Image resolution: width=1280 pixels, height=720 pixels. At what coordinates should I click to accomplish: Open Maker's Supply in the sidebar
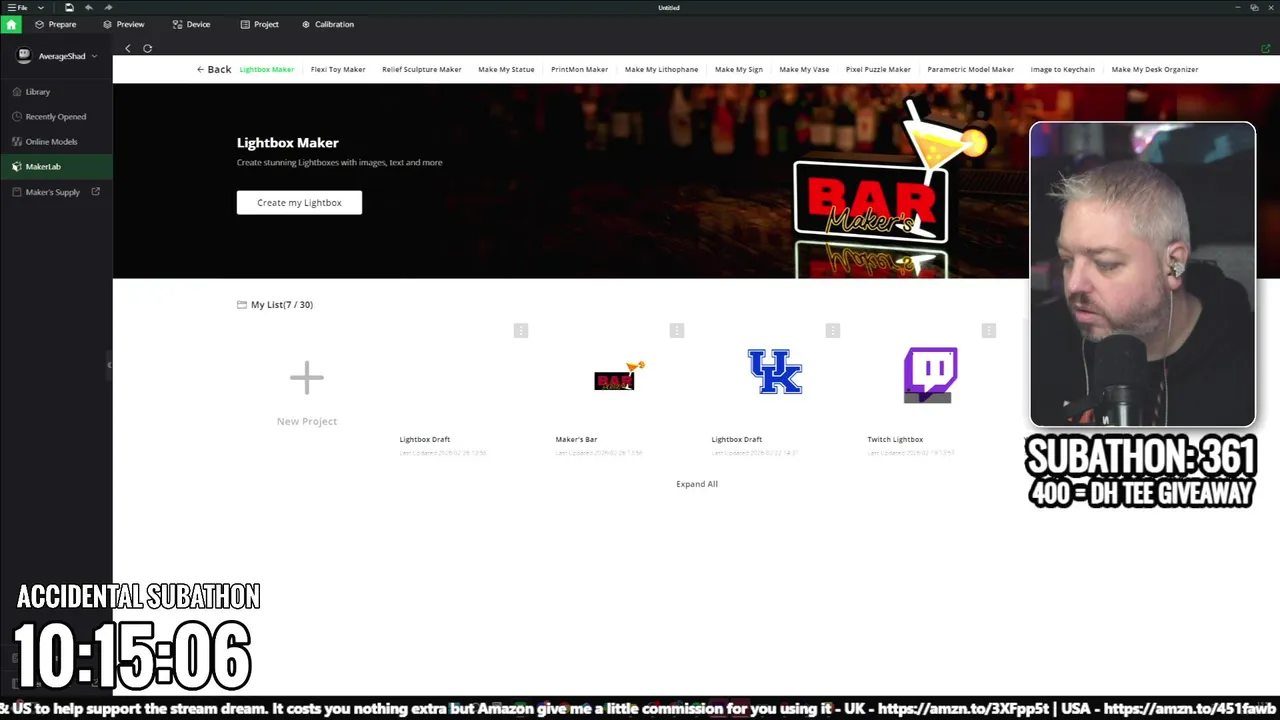[56, 192]
